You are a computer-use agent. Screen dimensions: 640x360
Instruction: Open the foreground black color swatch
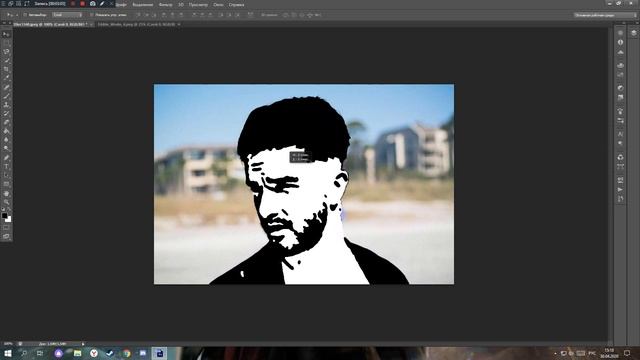(4, 215)
